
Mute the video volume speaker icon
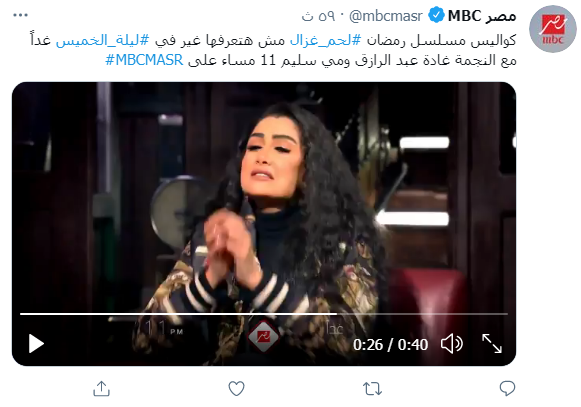[451, 344]
